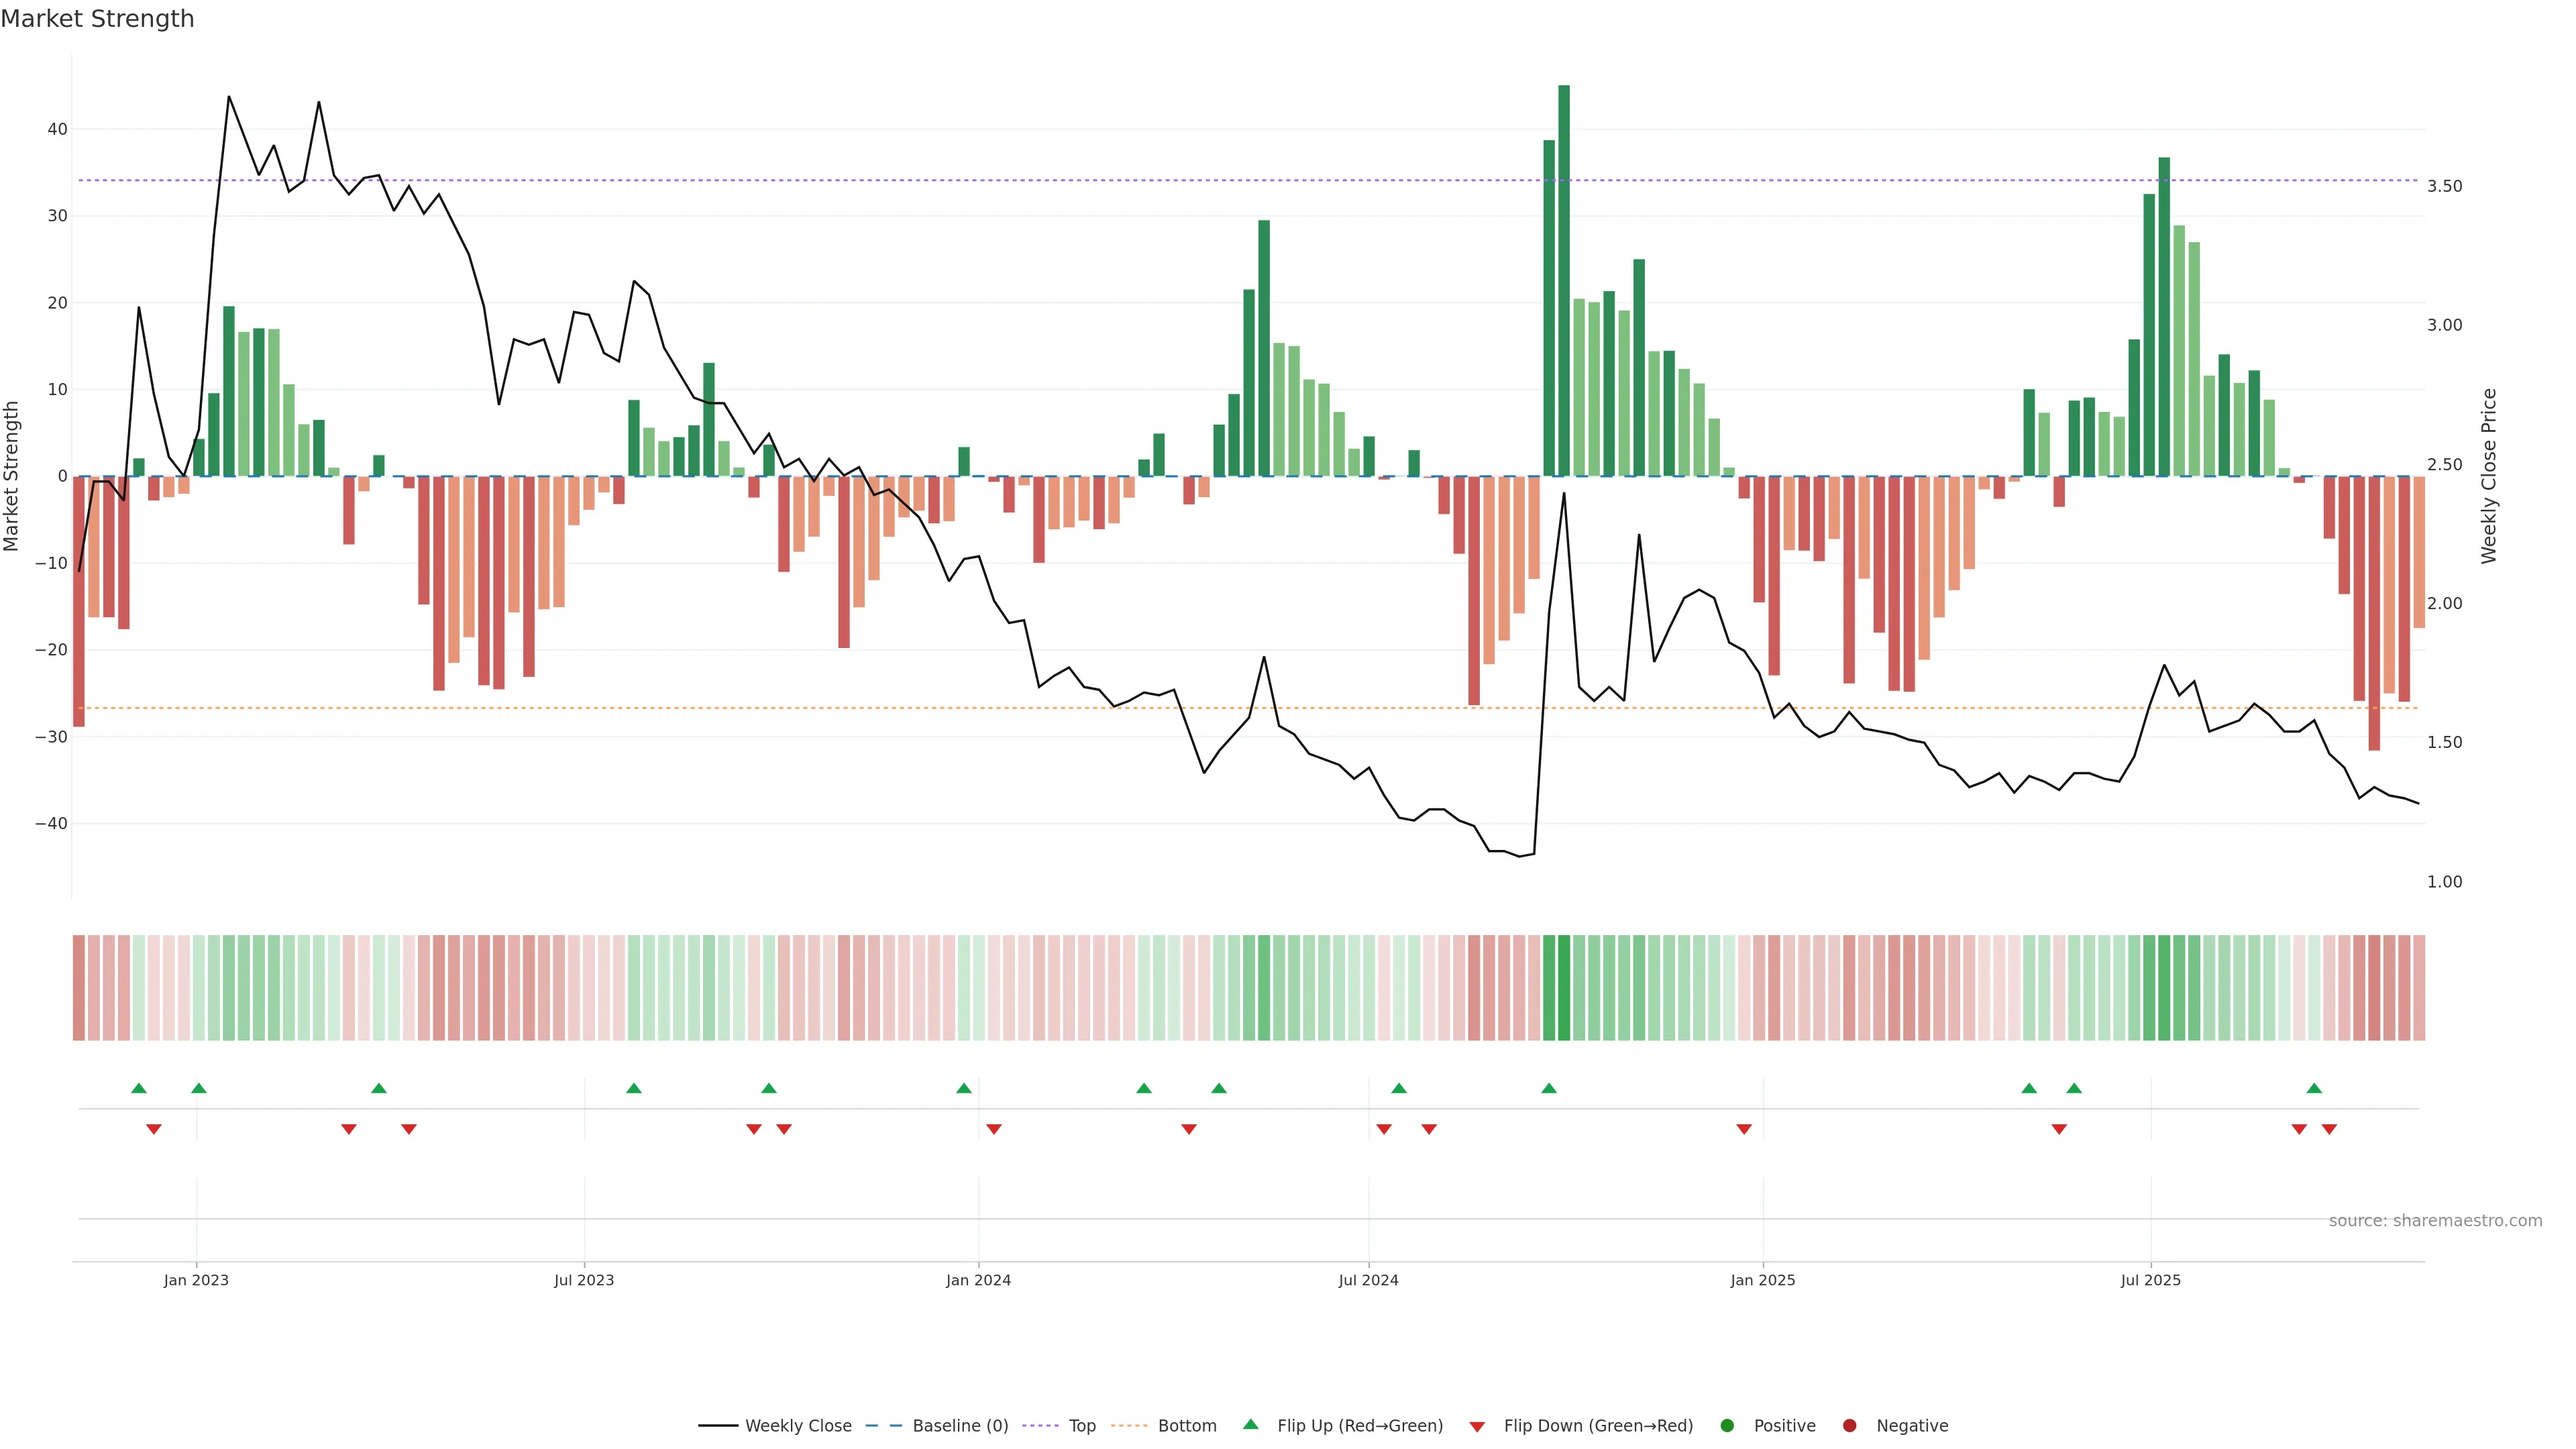Select the Jul 2024 x-axis label
The image size is (2576, 1449).
tap(1368, 1280)
